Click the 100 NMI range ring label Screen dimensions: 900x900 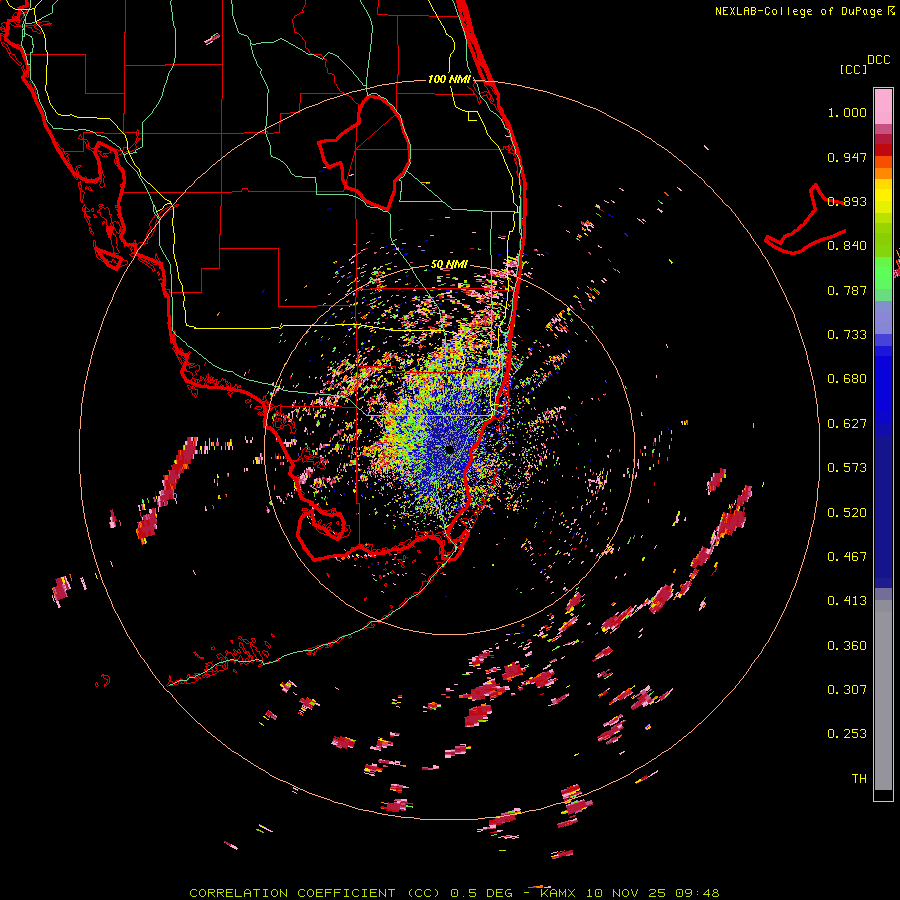[x=449, y=79]
